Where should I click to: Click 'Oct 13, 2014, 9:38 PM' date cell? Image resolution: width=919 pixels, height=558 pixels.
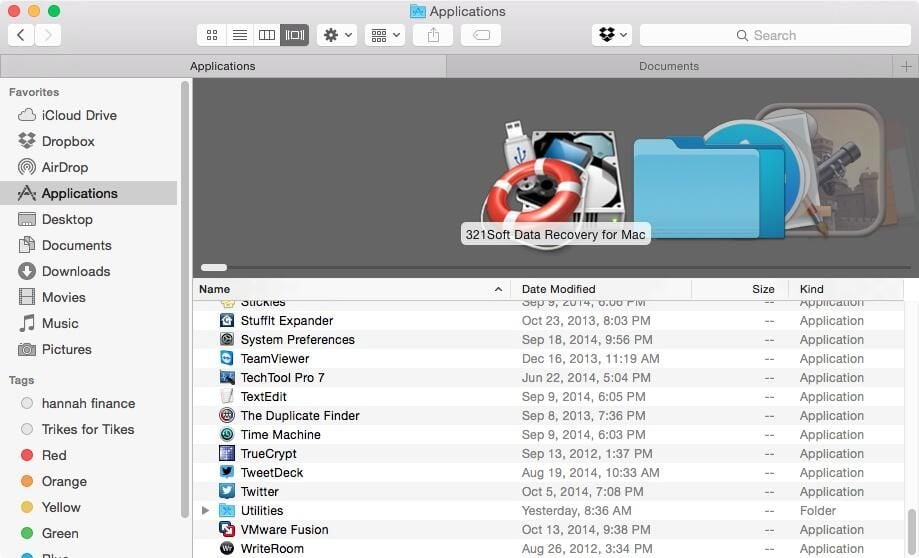pyautogui.click(x=586, y=530)
